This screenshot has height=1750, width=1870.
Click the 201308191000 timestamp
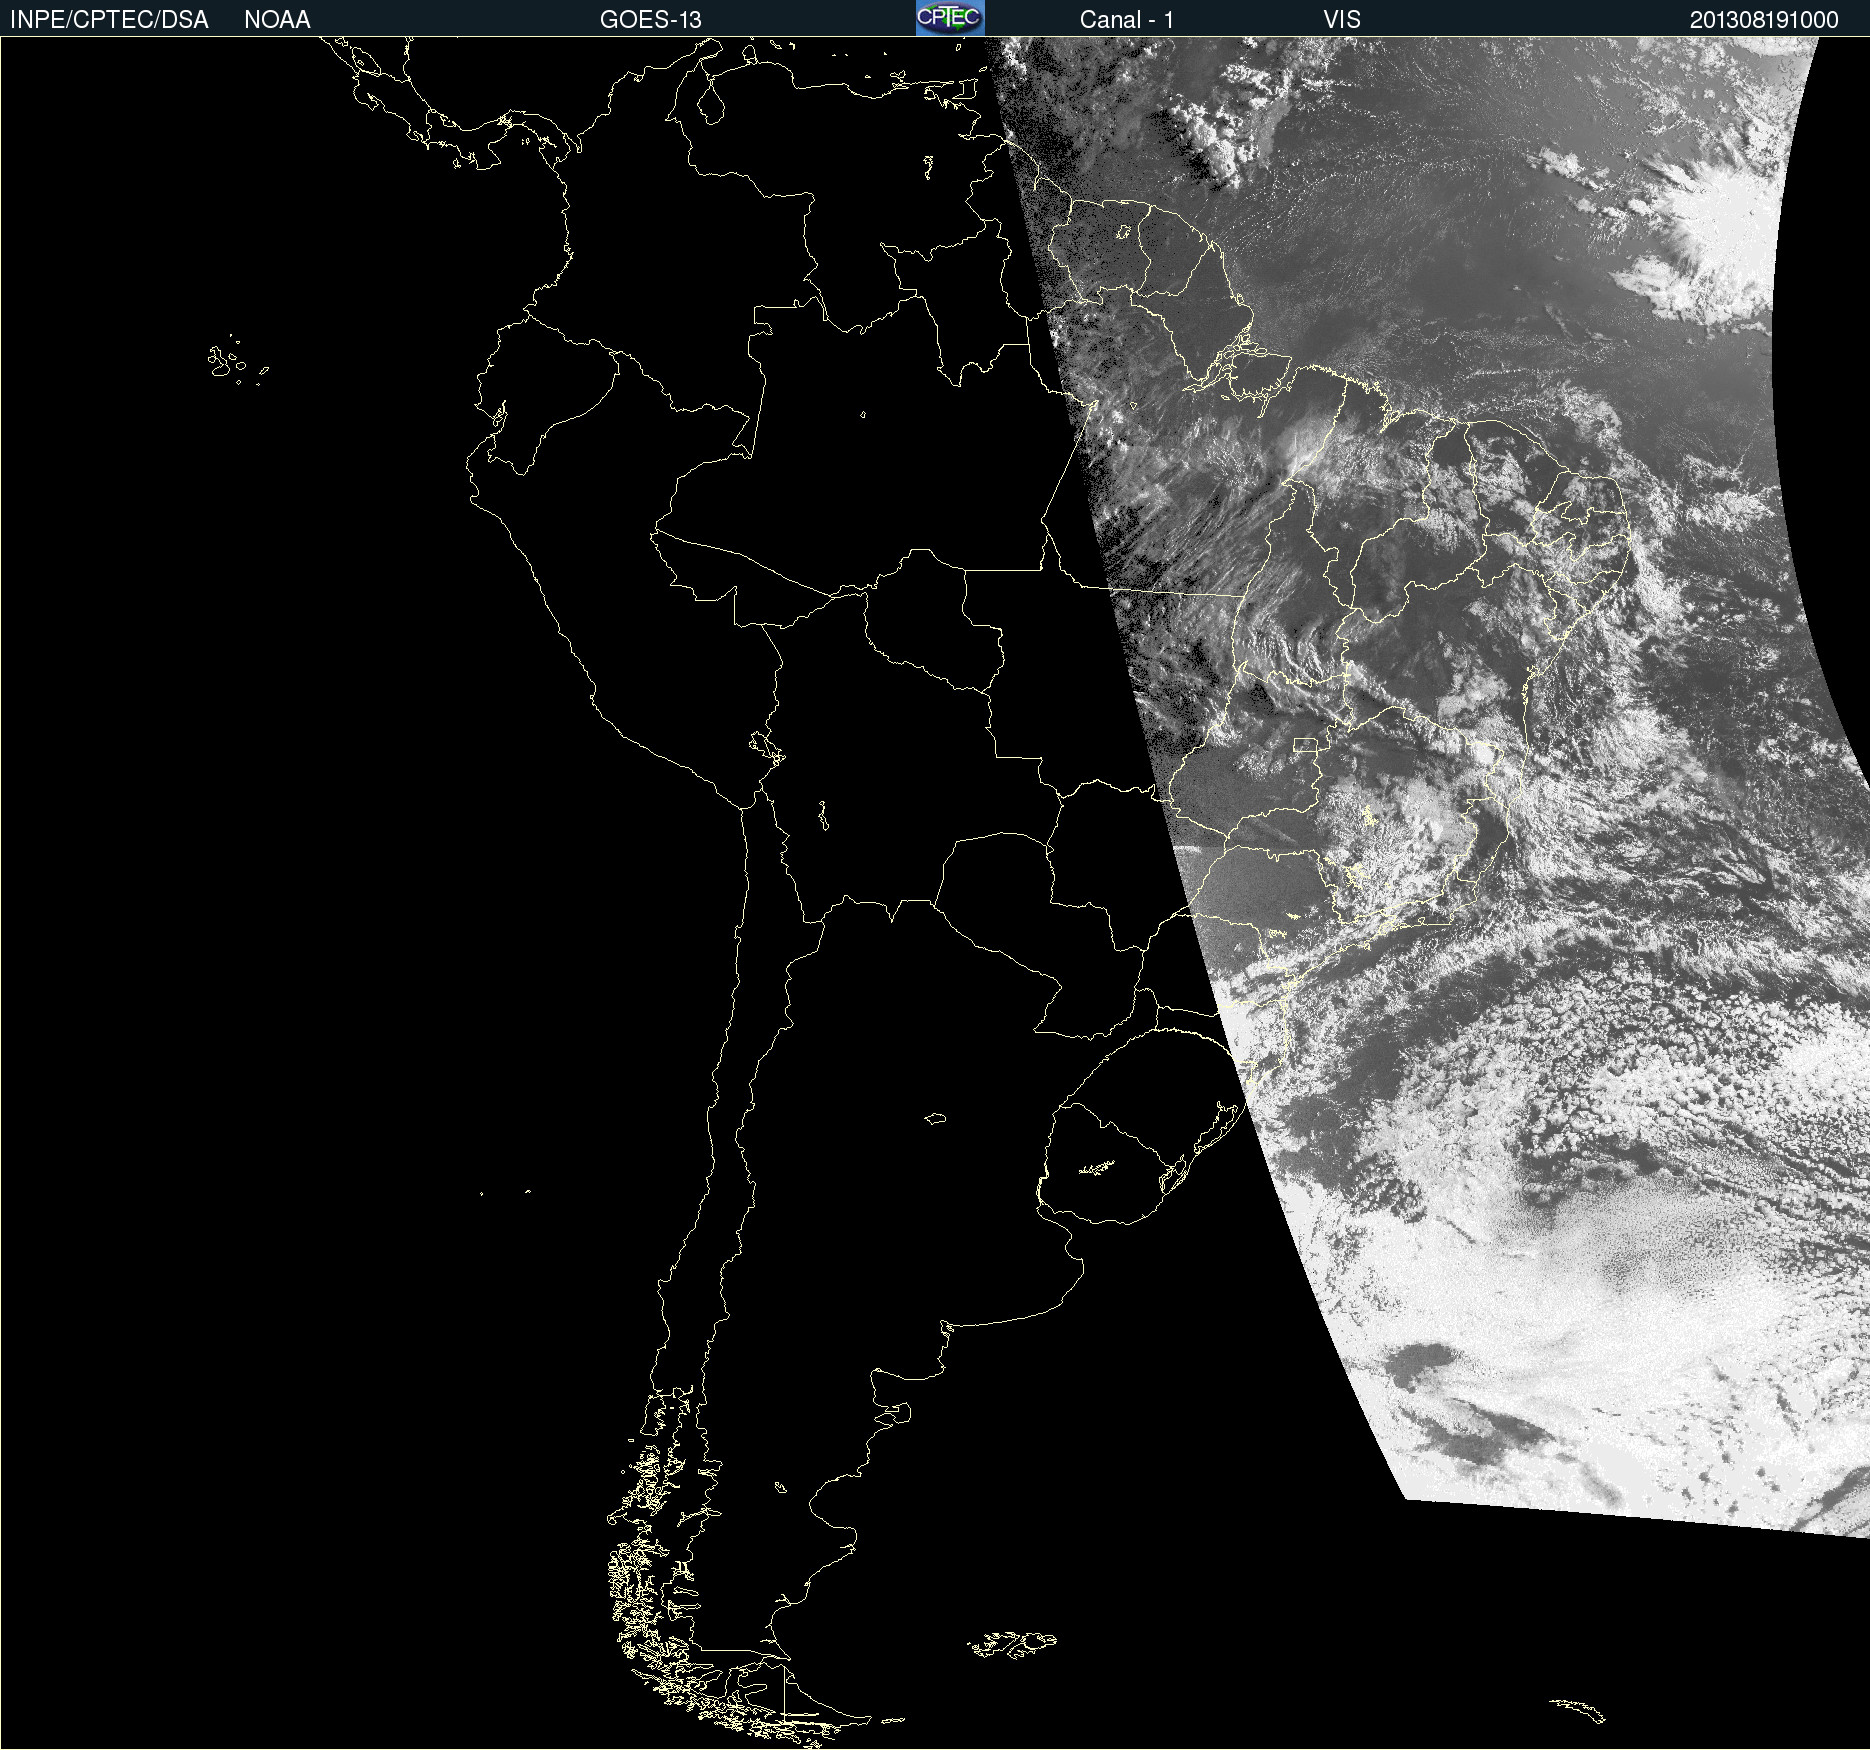(x=1764, y=20)
